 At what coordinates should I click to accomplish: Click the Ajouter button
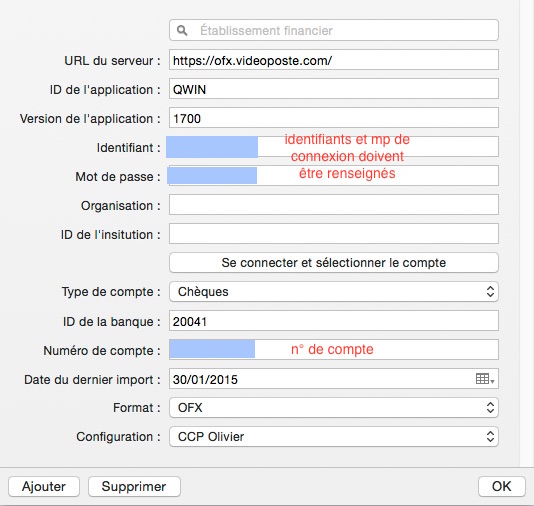pyautogui.click(x=44, y=487)
